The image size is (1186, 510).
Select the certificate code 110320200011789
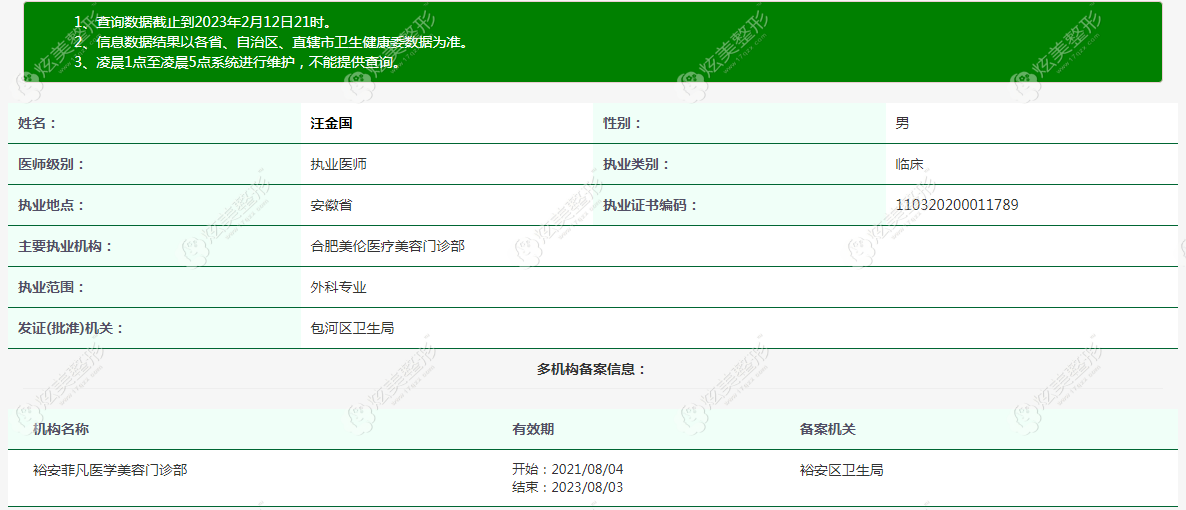(x=957, y=204)
